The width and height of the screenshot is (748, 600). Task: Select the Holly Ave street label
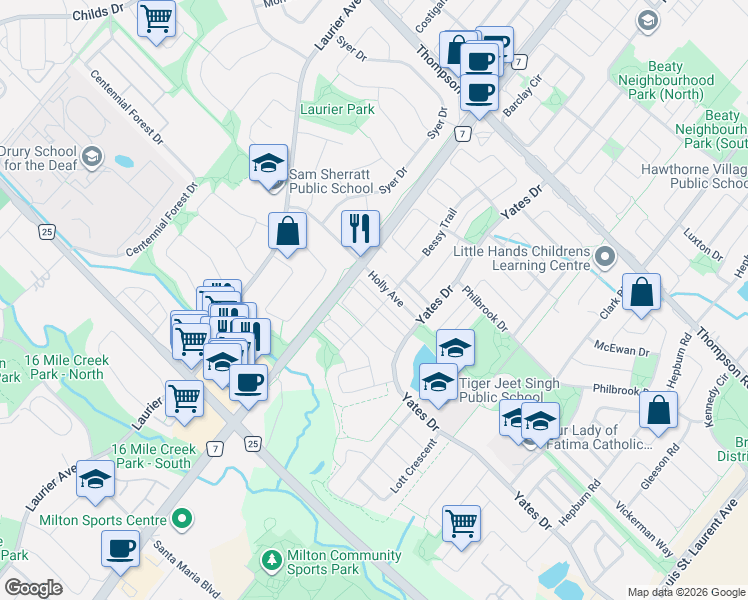[386, 288]
